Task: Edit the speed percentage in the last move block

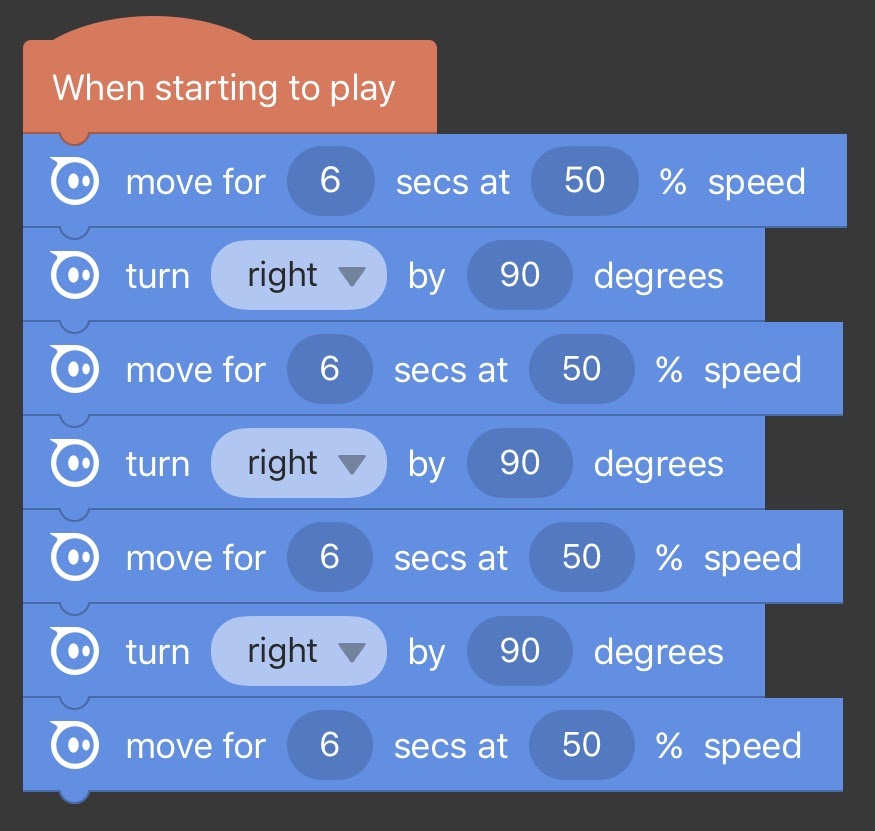Action: tap(583, 745)
